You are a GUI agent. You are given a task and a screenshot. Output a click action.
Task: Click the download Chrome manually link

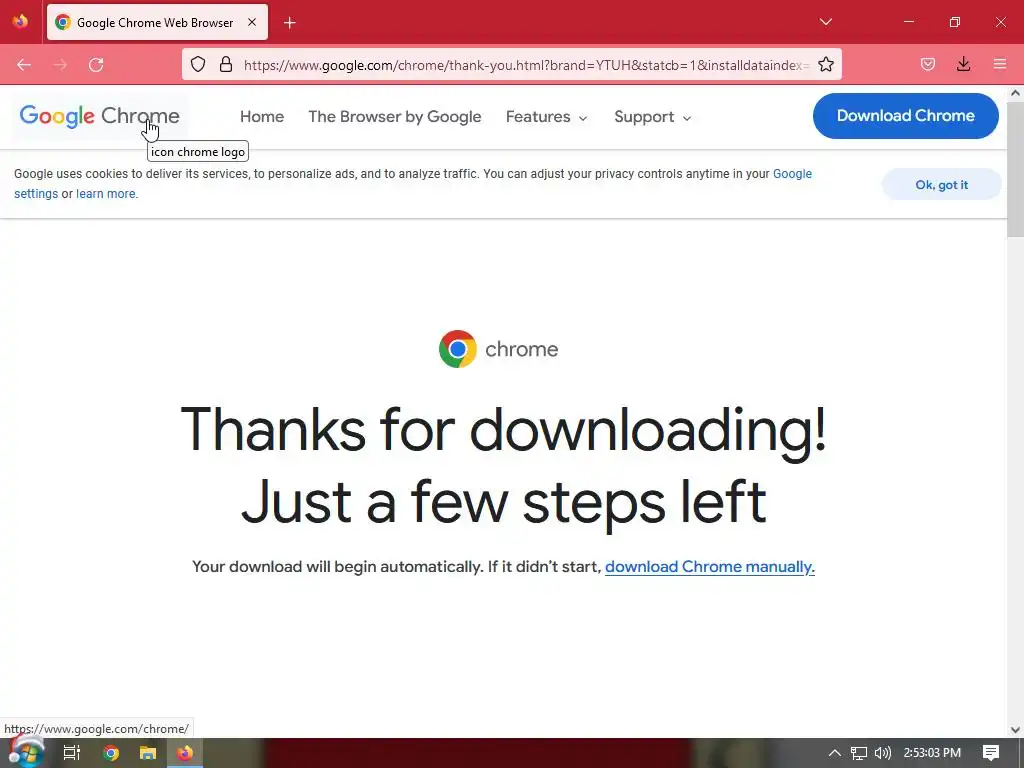(x=710, y=567)
